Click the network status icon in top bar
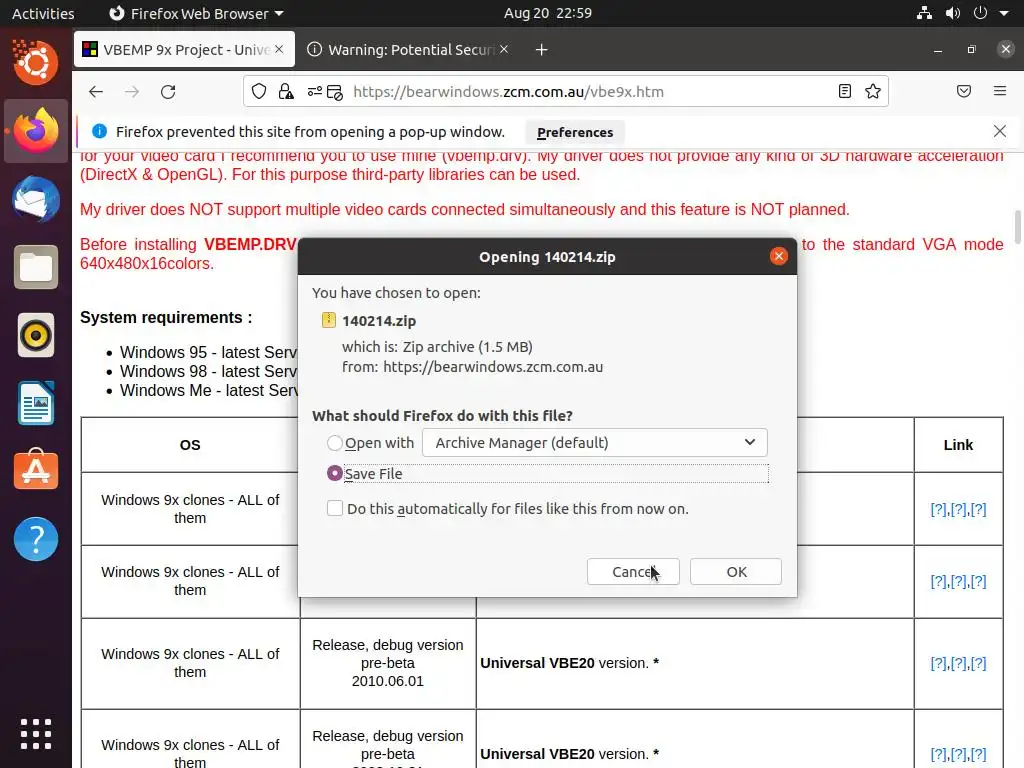The width and height of the screenshot is (1024, 768). [924, 13]
